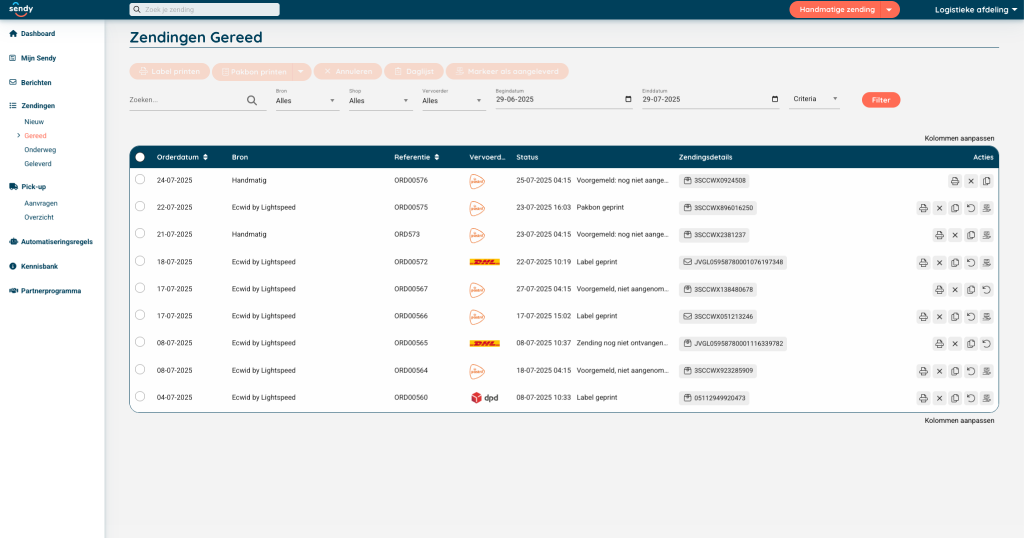1024x538 pixels.
Task: Click the orange Filter button
Action: click(x=880, y=100)
